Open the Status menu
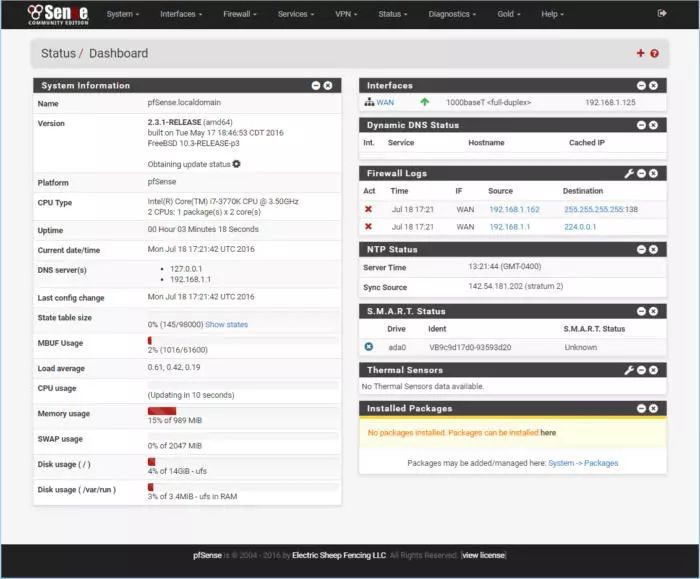This screenshot has width=700, height=579. pos(392,14)
